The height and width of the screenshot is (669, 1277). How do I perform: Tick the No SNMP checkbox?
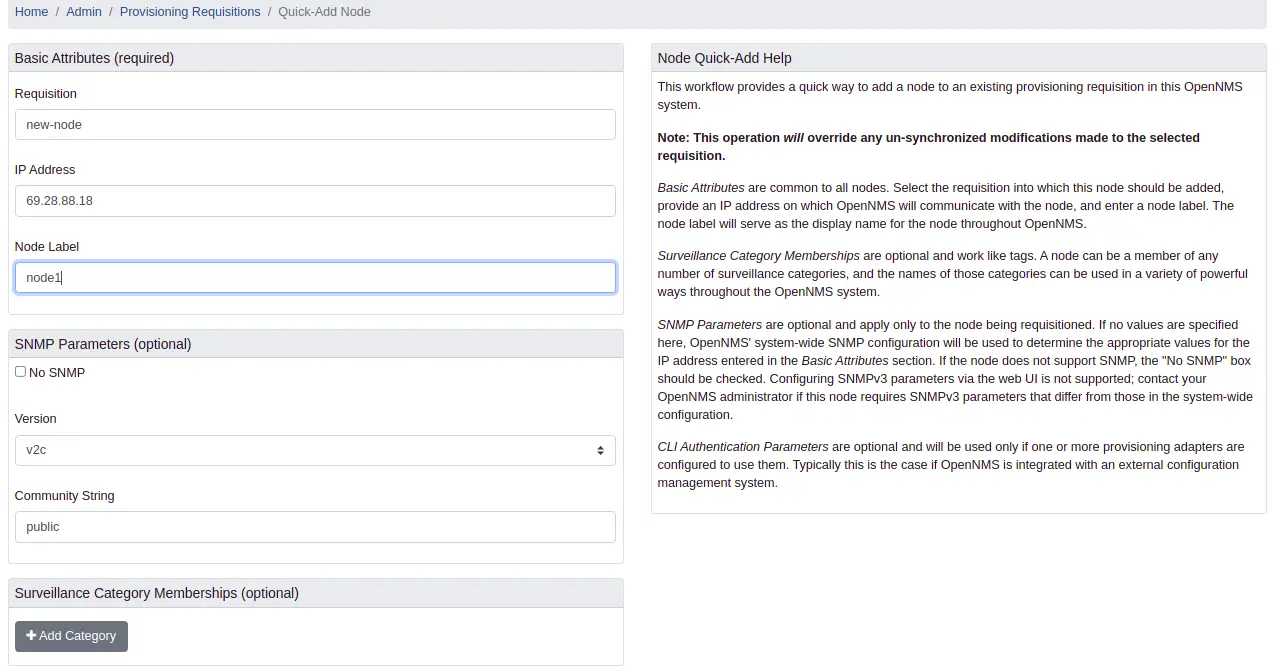pos(21,372)
